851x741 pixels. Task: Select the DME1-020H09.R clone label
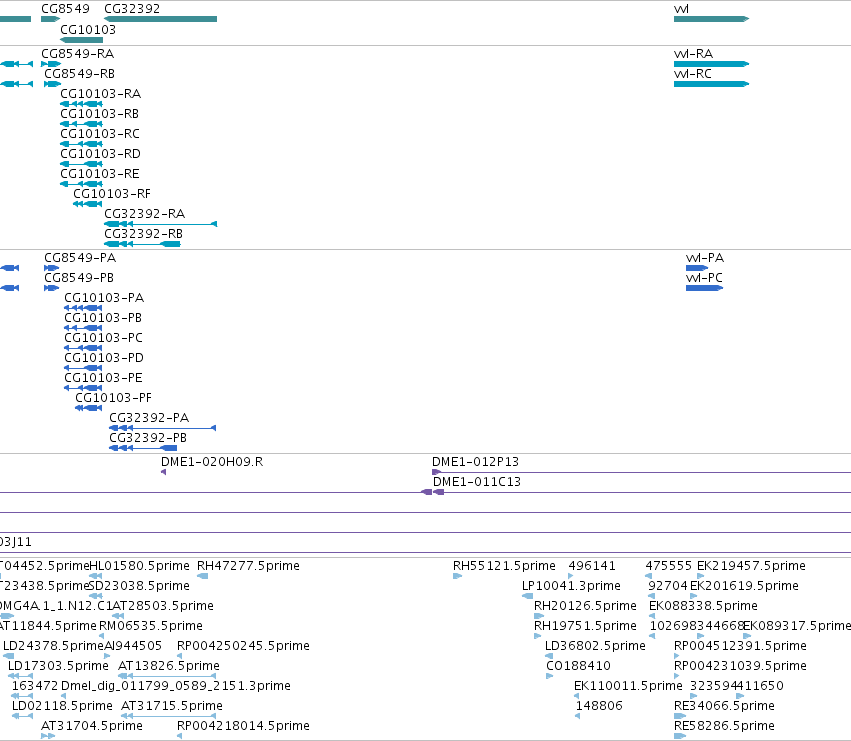pyautogui.click(x=212, y=462)
